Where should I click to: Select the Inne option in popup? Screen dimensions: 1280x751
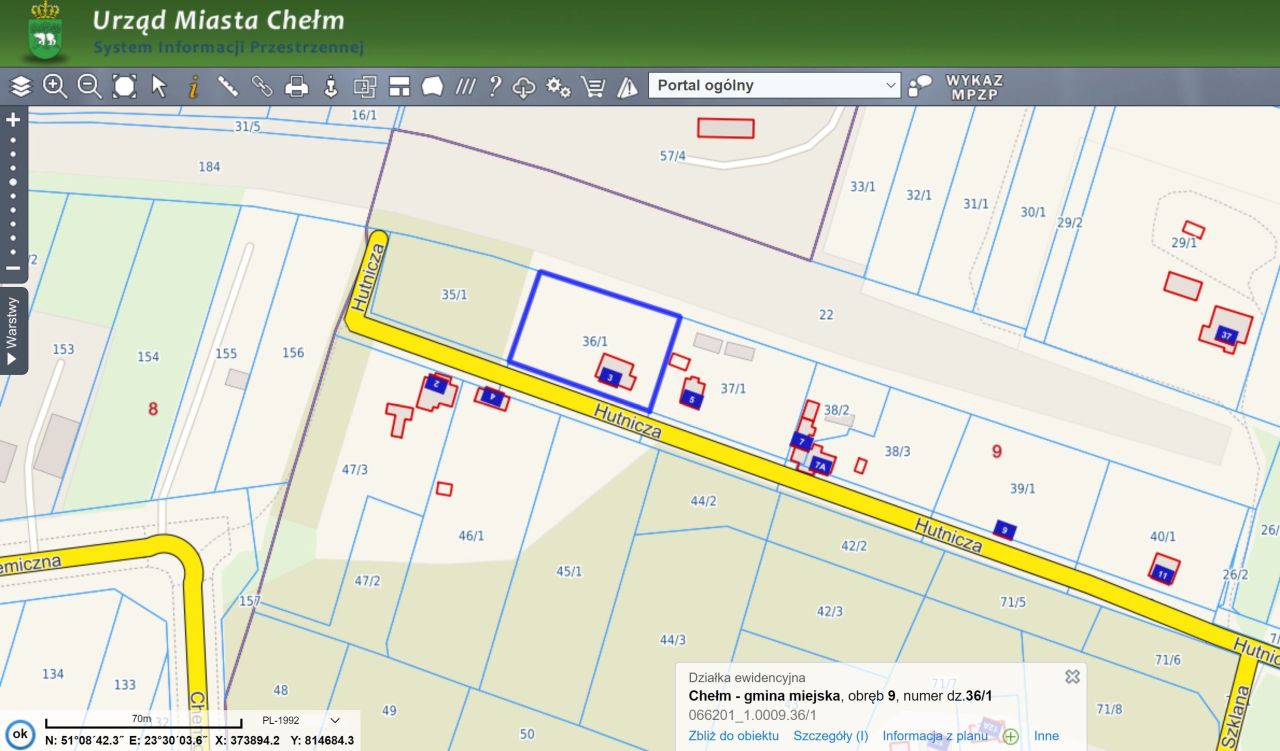(x=1046, y=736)
